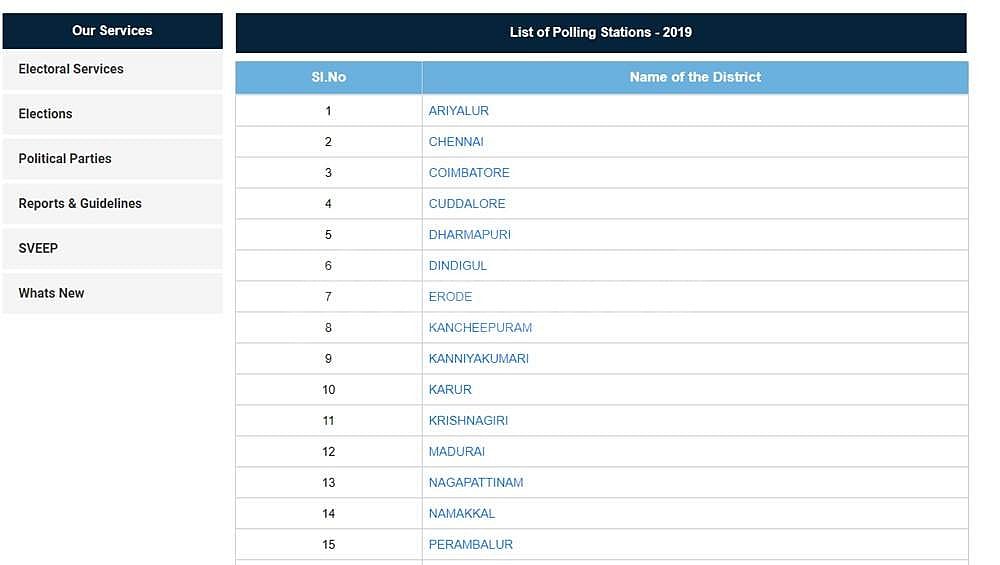Select the MADURAI district link
1000x565 pixels.
point(457,452)
